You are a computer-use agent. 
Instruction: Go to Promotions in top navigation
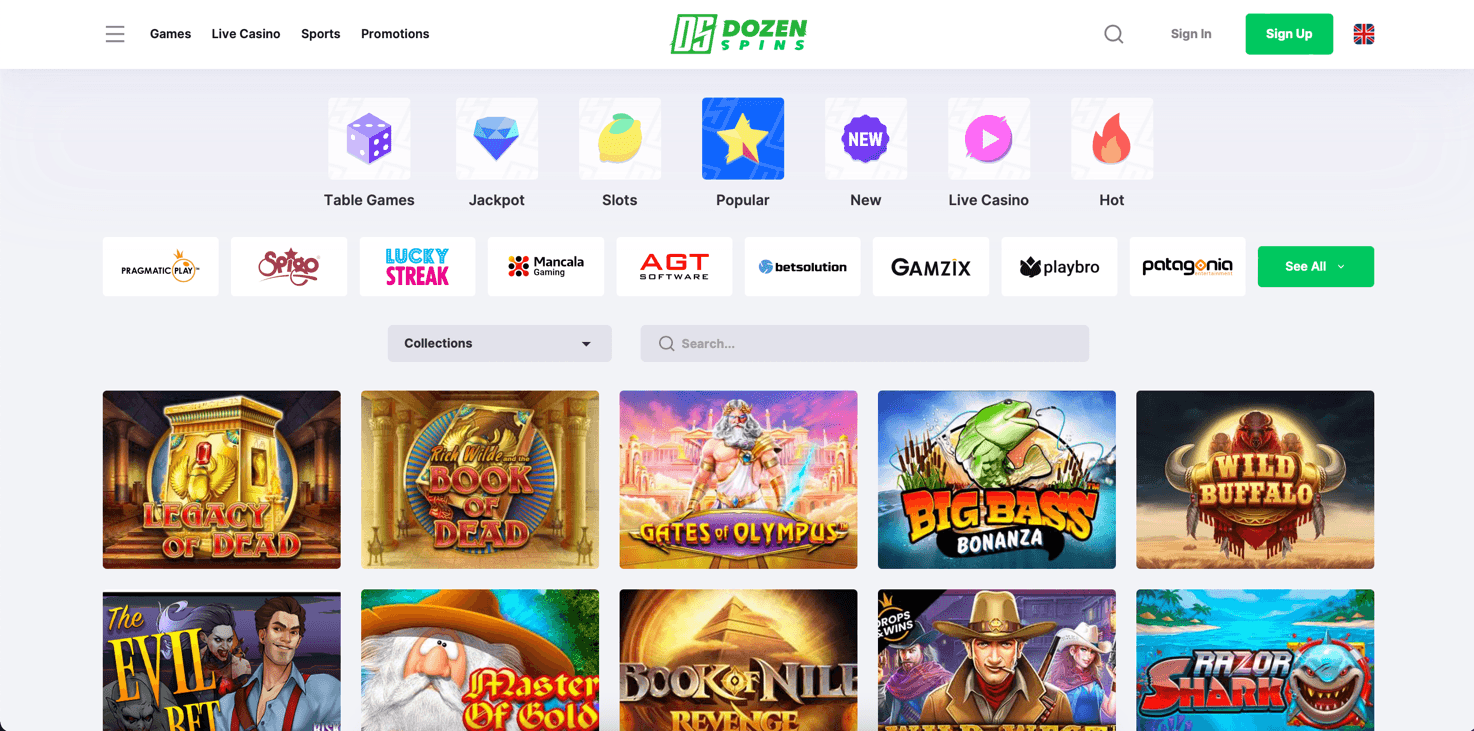tap(395, 34)
